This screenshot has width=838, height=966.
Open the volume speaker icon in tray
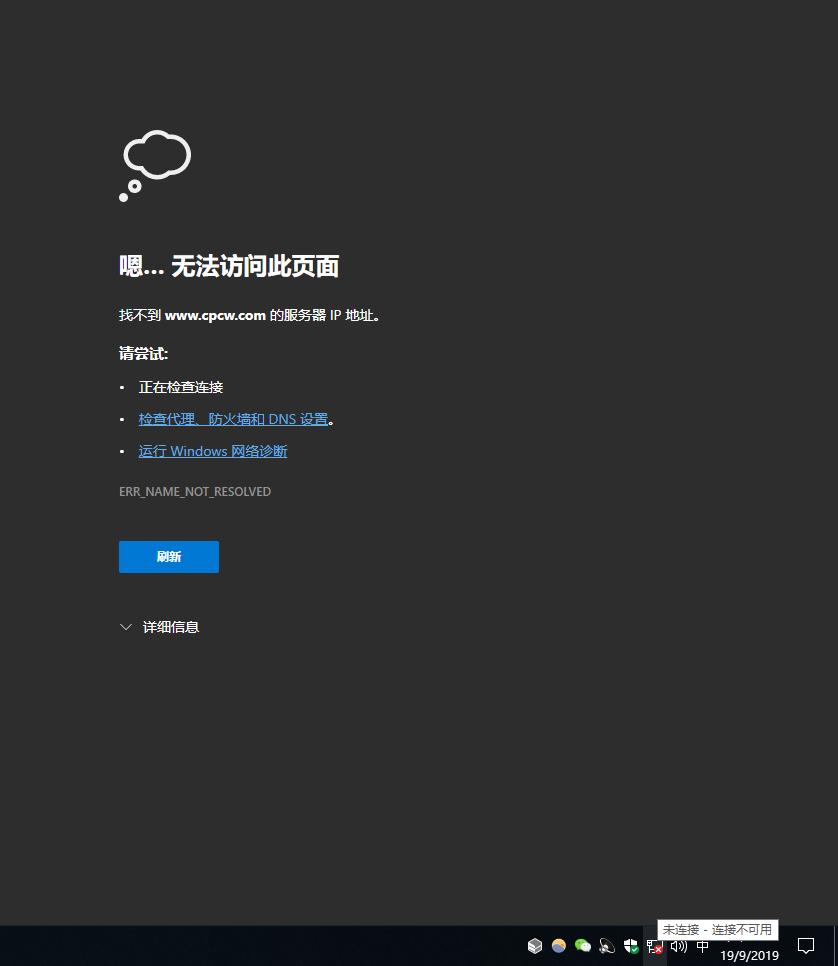(679, 945)
